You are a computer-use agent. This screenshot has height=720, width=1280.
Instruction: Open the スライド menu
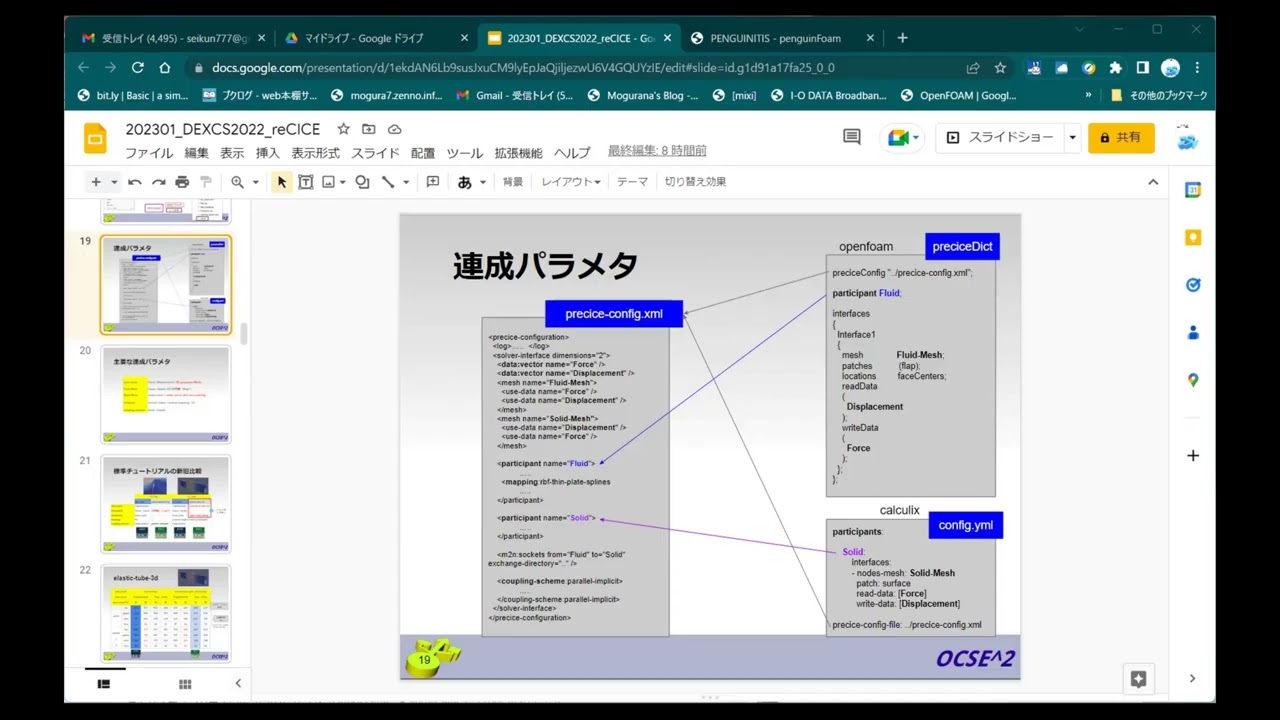tap(375, 153)
